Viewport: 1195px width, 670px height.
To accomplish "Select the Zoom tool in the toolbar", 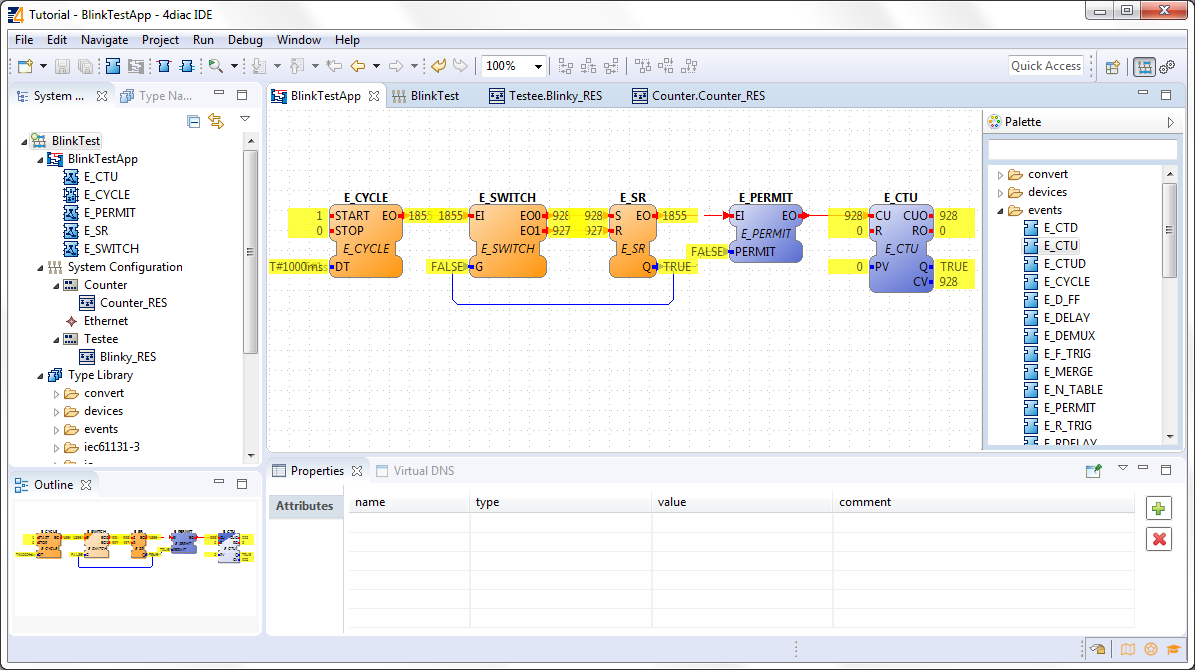I will coord(216,66).
